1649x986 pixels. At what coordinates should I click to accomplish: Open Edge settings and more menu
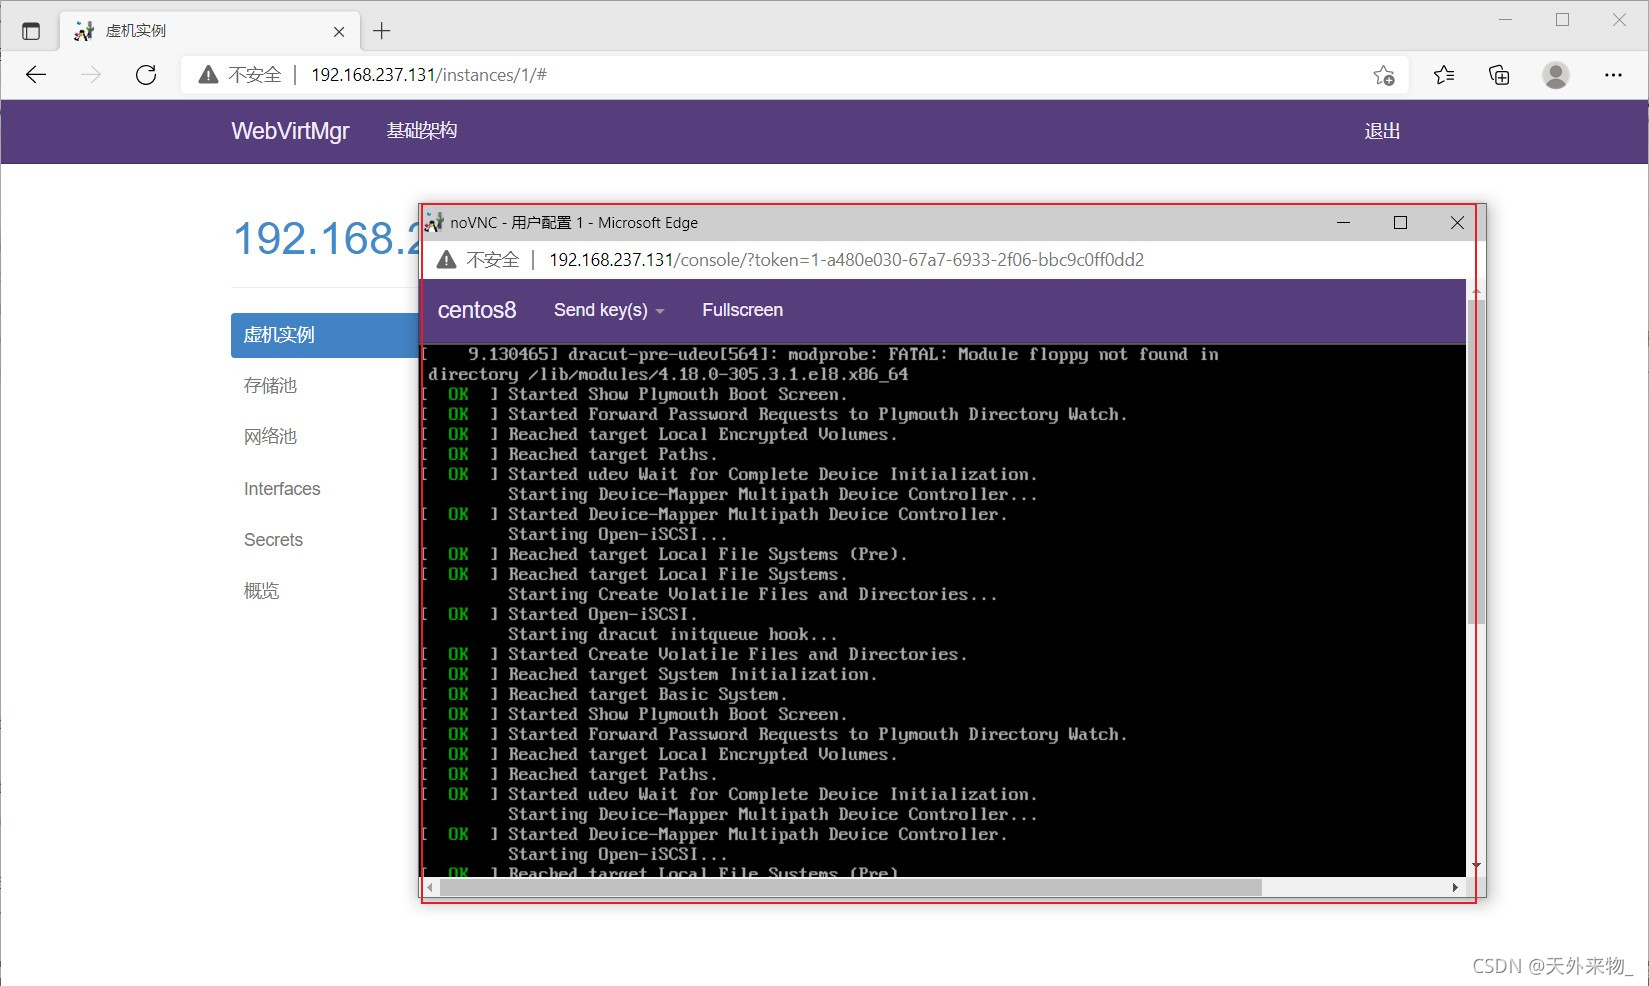tap(1613, 75)
